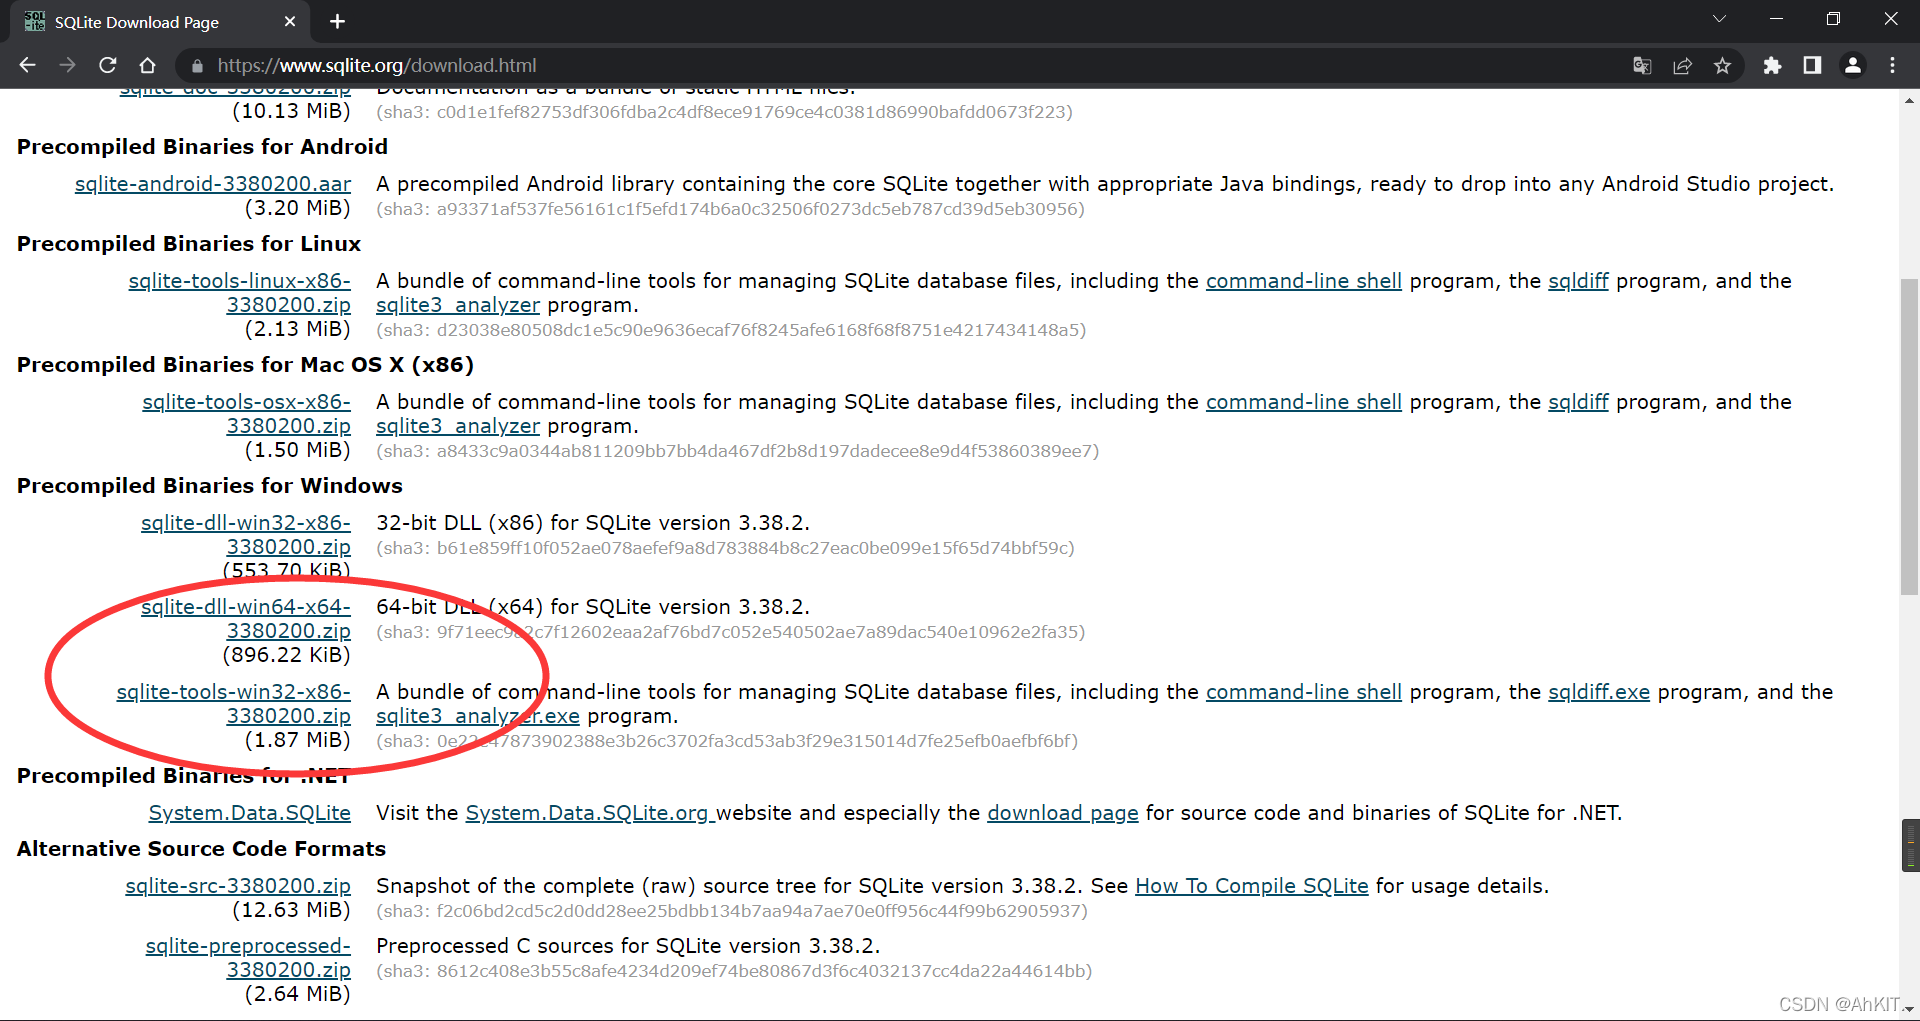Screen dimensions: 1920x1021
Task: Click the address bar URL
Action: 377,65
